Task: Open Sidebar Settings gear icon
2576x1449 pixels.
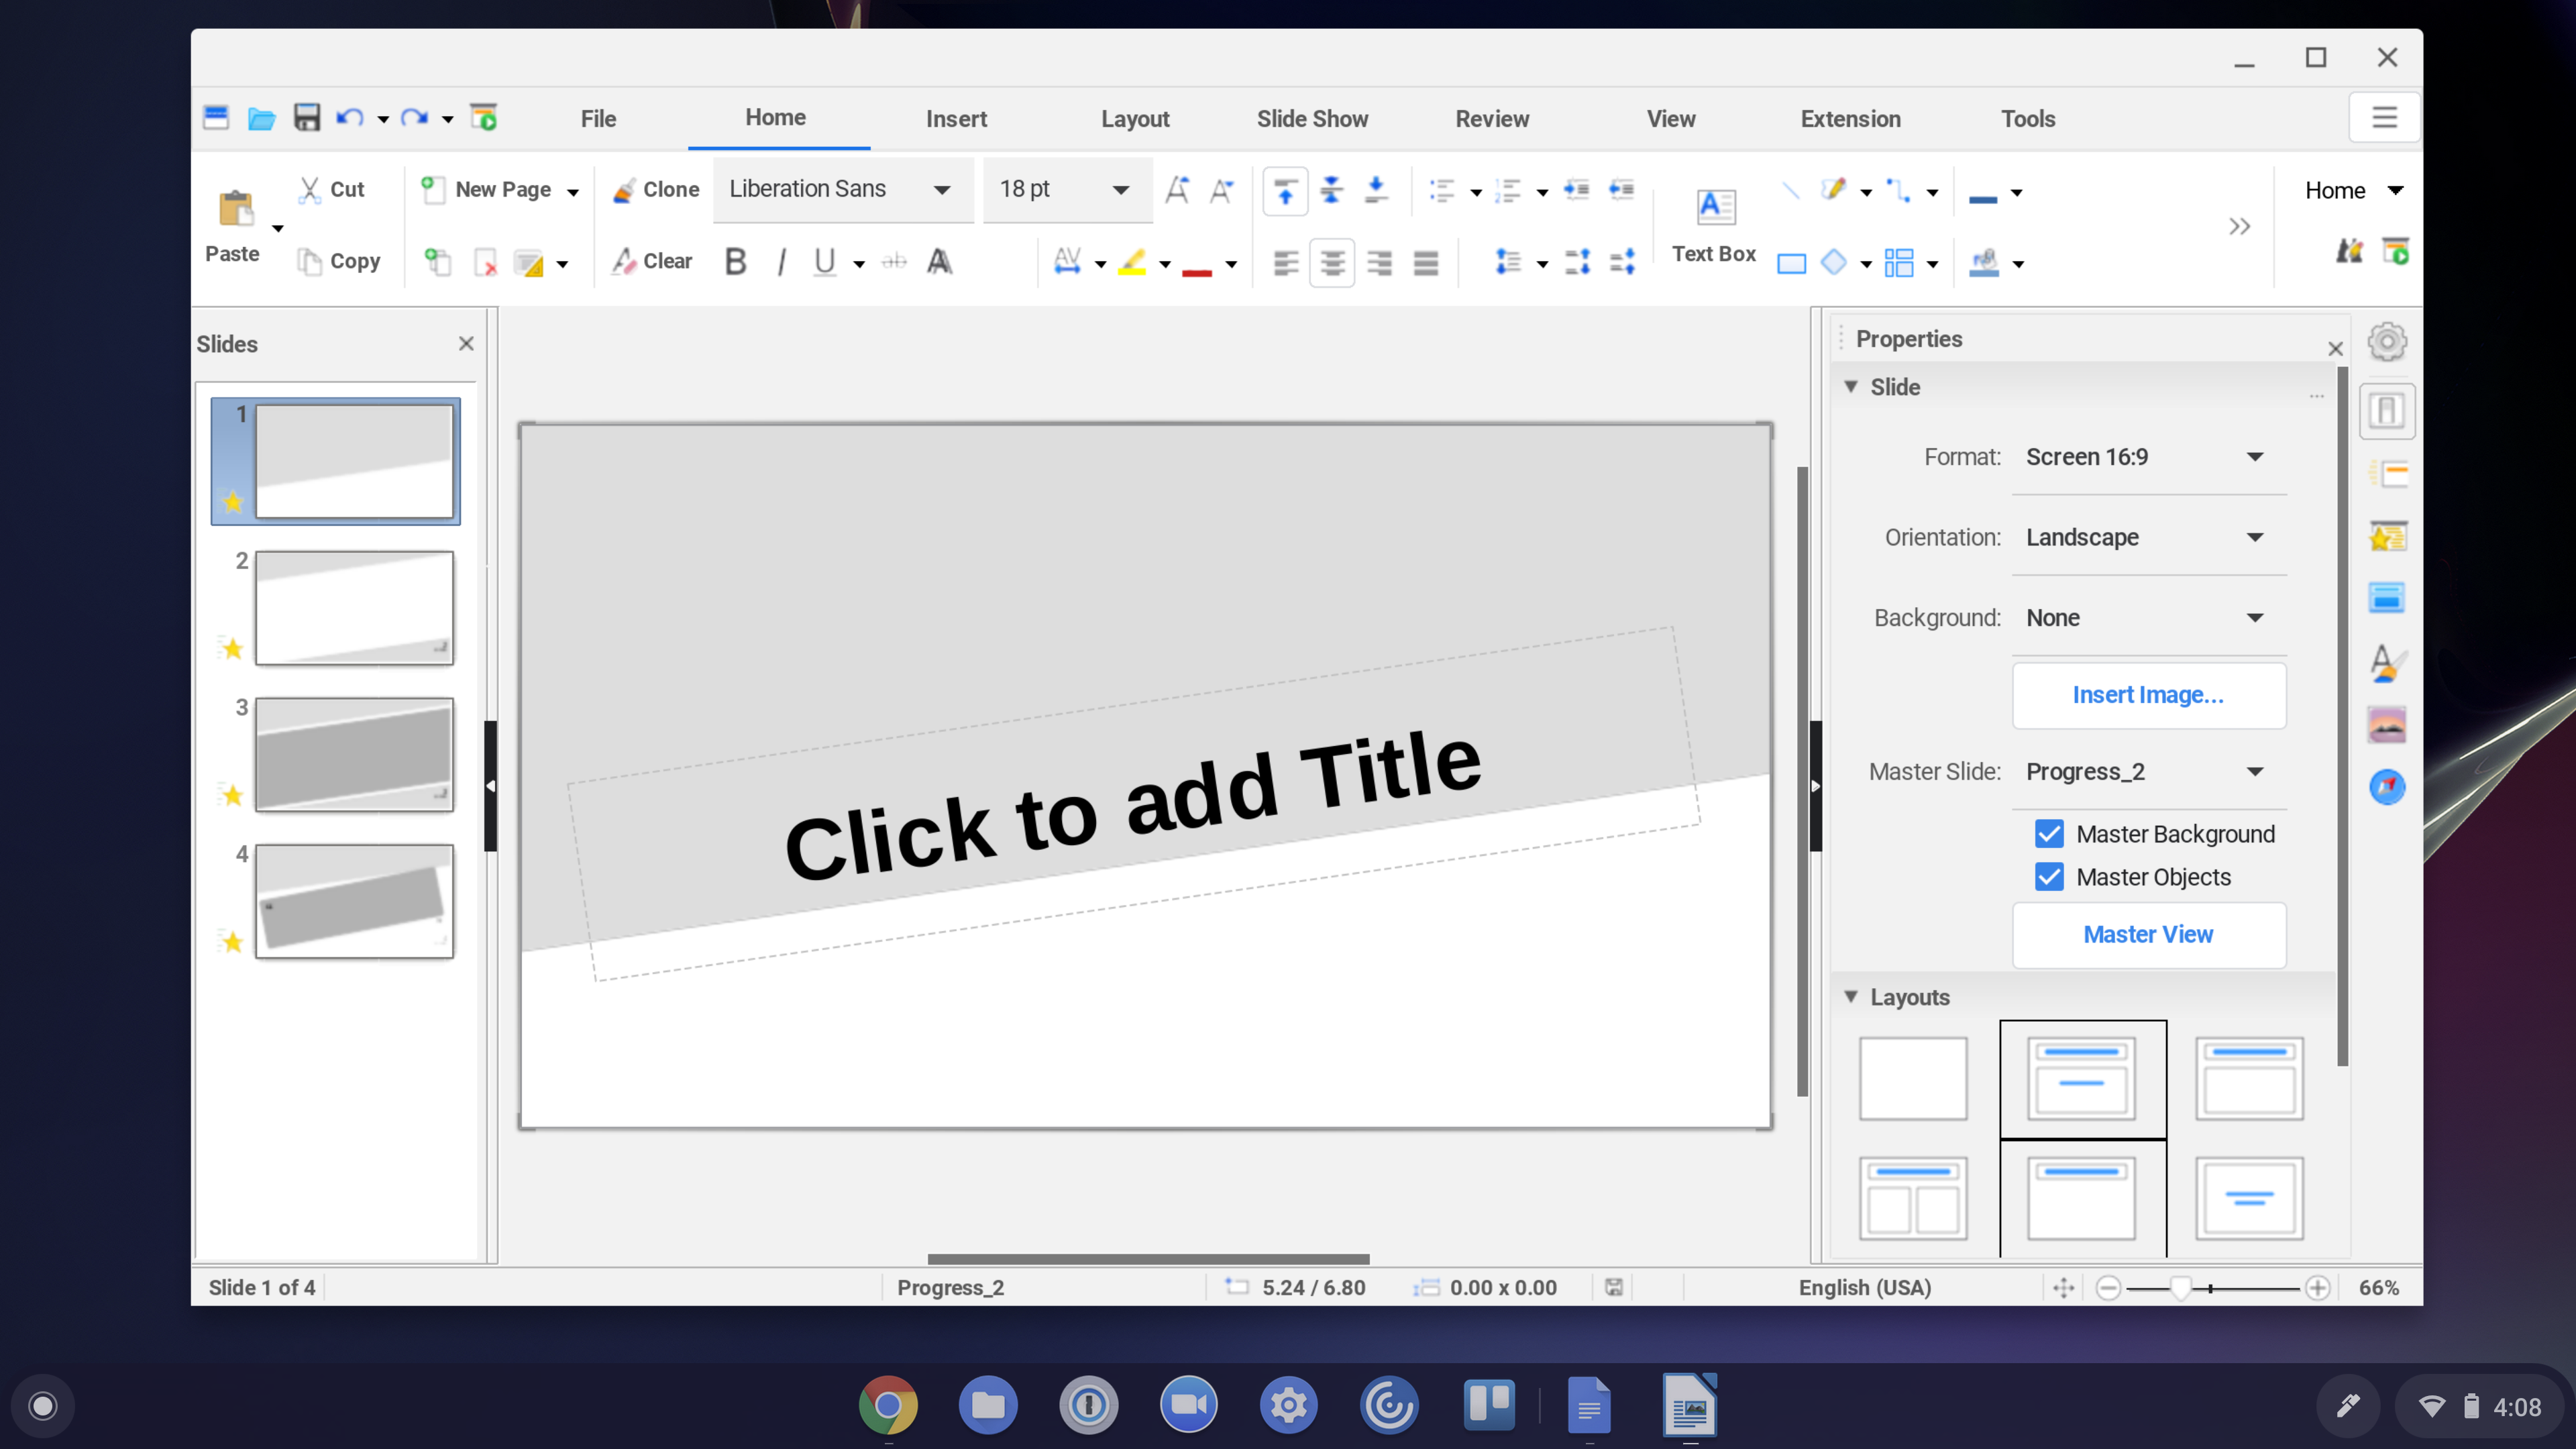Action: point(2387,342)
